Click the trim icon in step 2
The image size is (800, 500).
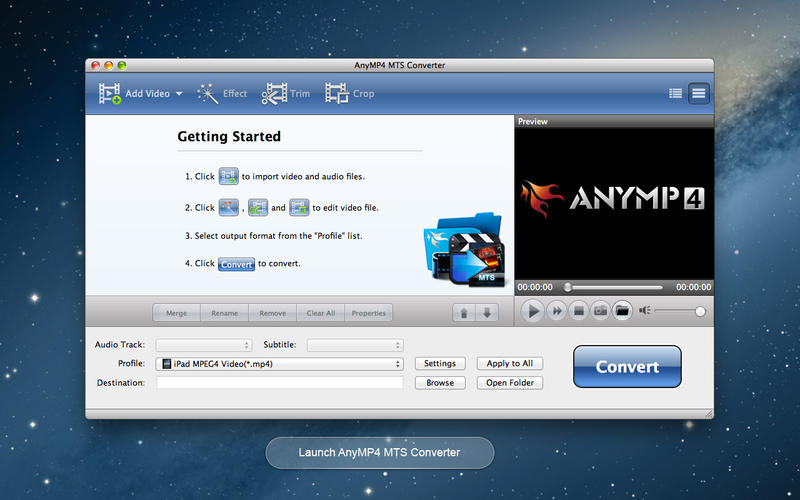tap(258, 207)
